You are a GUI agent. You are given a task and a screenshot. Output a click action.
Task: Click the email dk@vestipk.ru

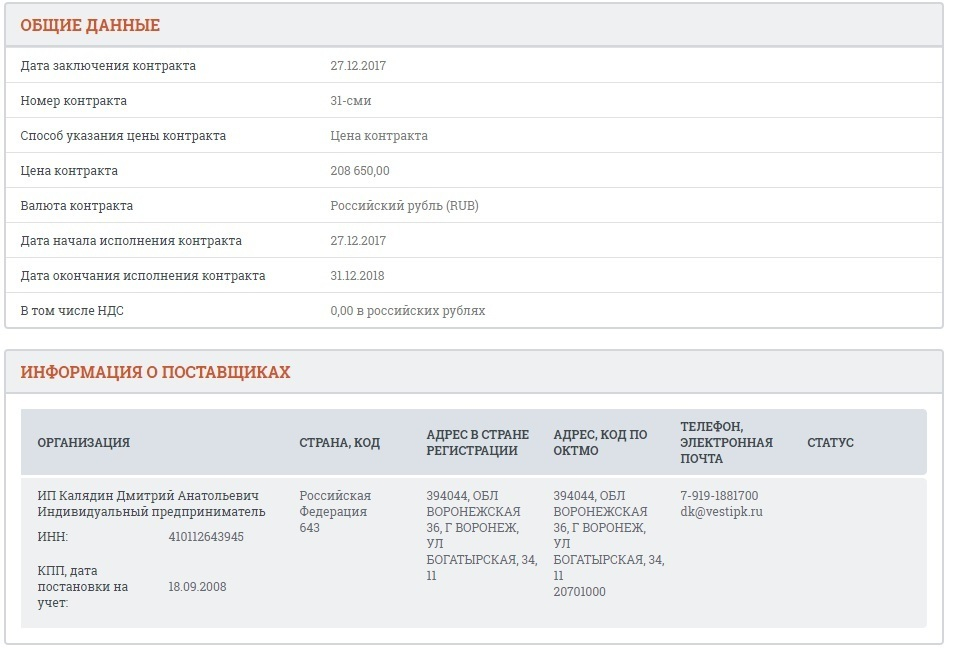point(721,512)
